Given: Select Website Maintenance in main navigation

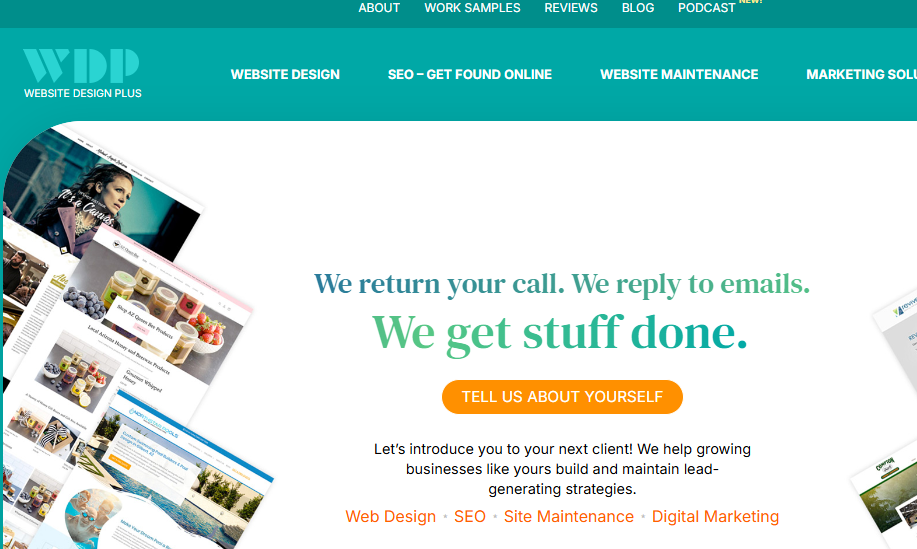Looking at the screenshot, I should (x=679, y=74).
